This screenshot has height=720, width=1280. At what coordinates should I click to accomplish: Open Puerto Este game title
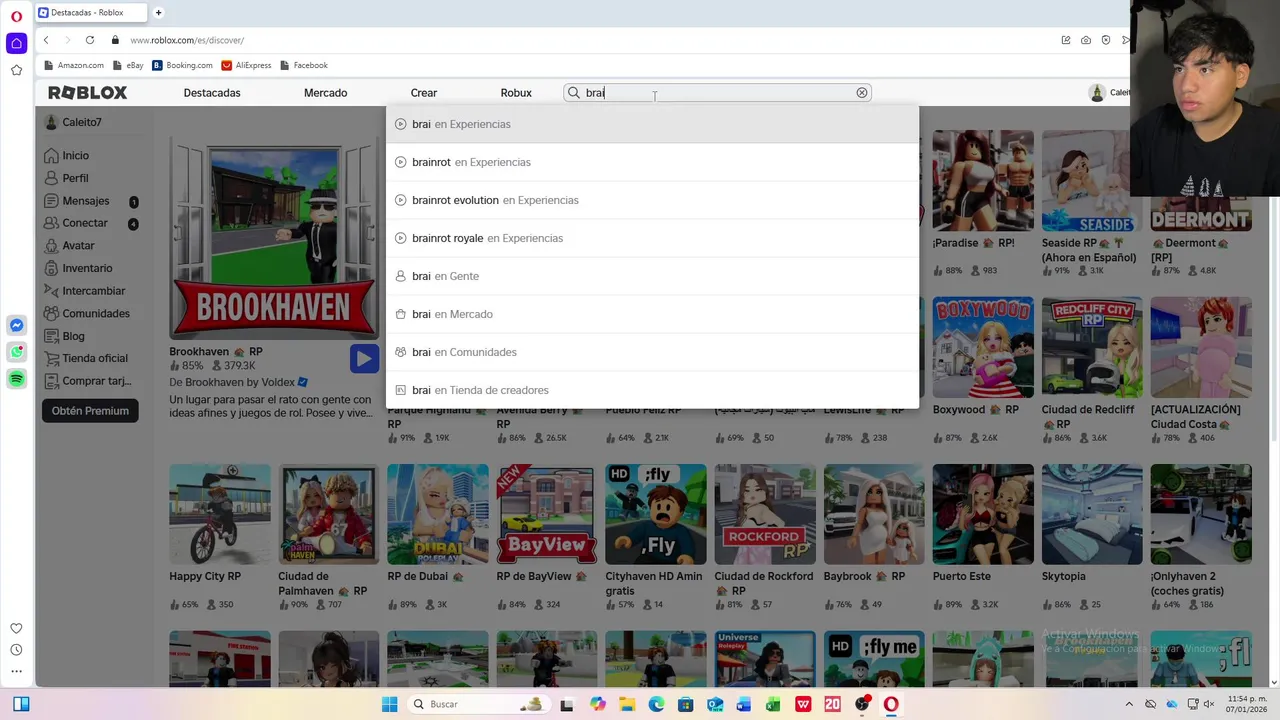pyautogui.click(x=961, y=576)
